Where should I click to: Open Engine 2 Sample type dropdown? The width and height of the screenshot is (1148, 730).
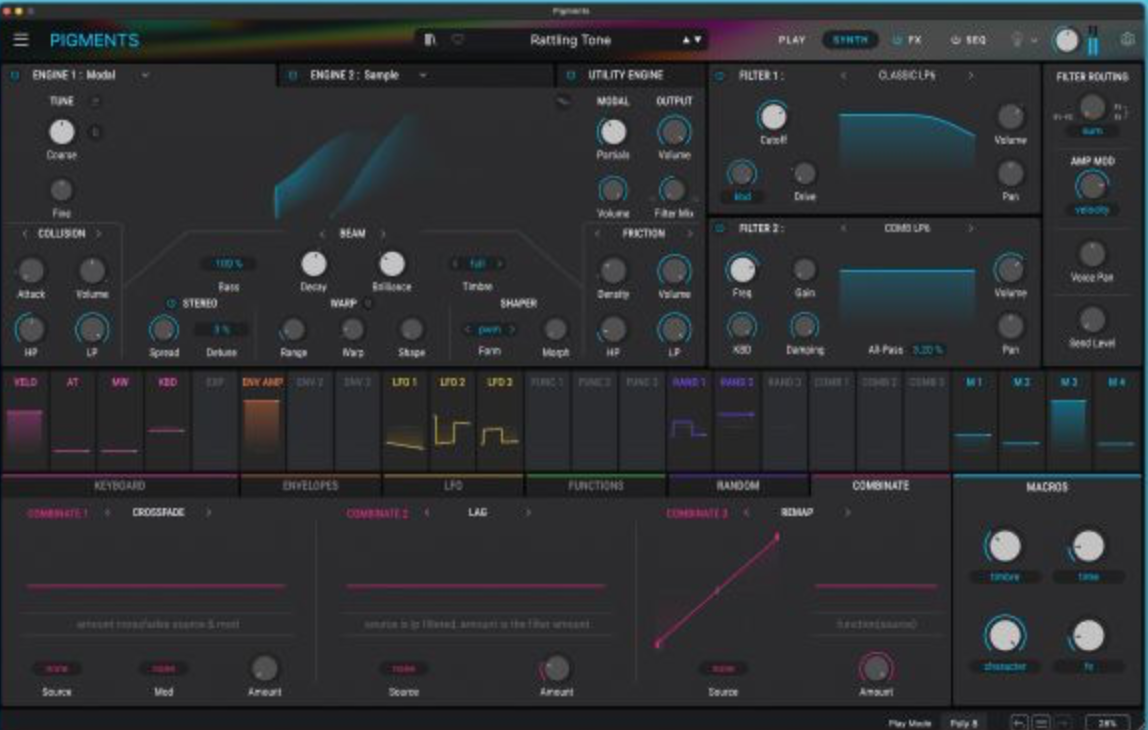pyautogui.click(x=423, y=75)
